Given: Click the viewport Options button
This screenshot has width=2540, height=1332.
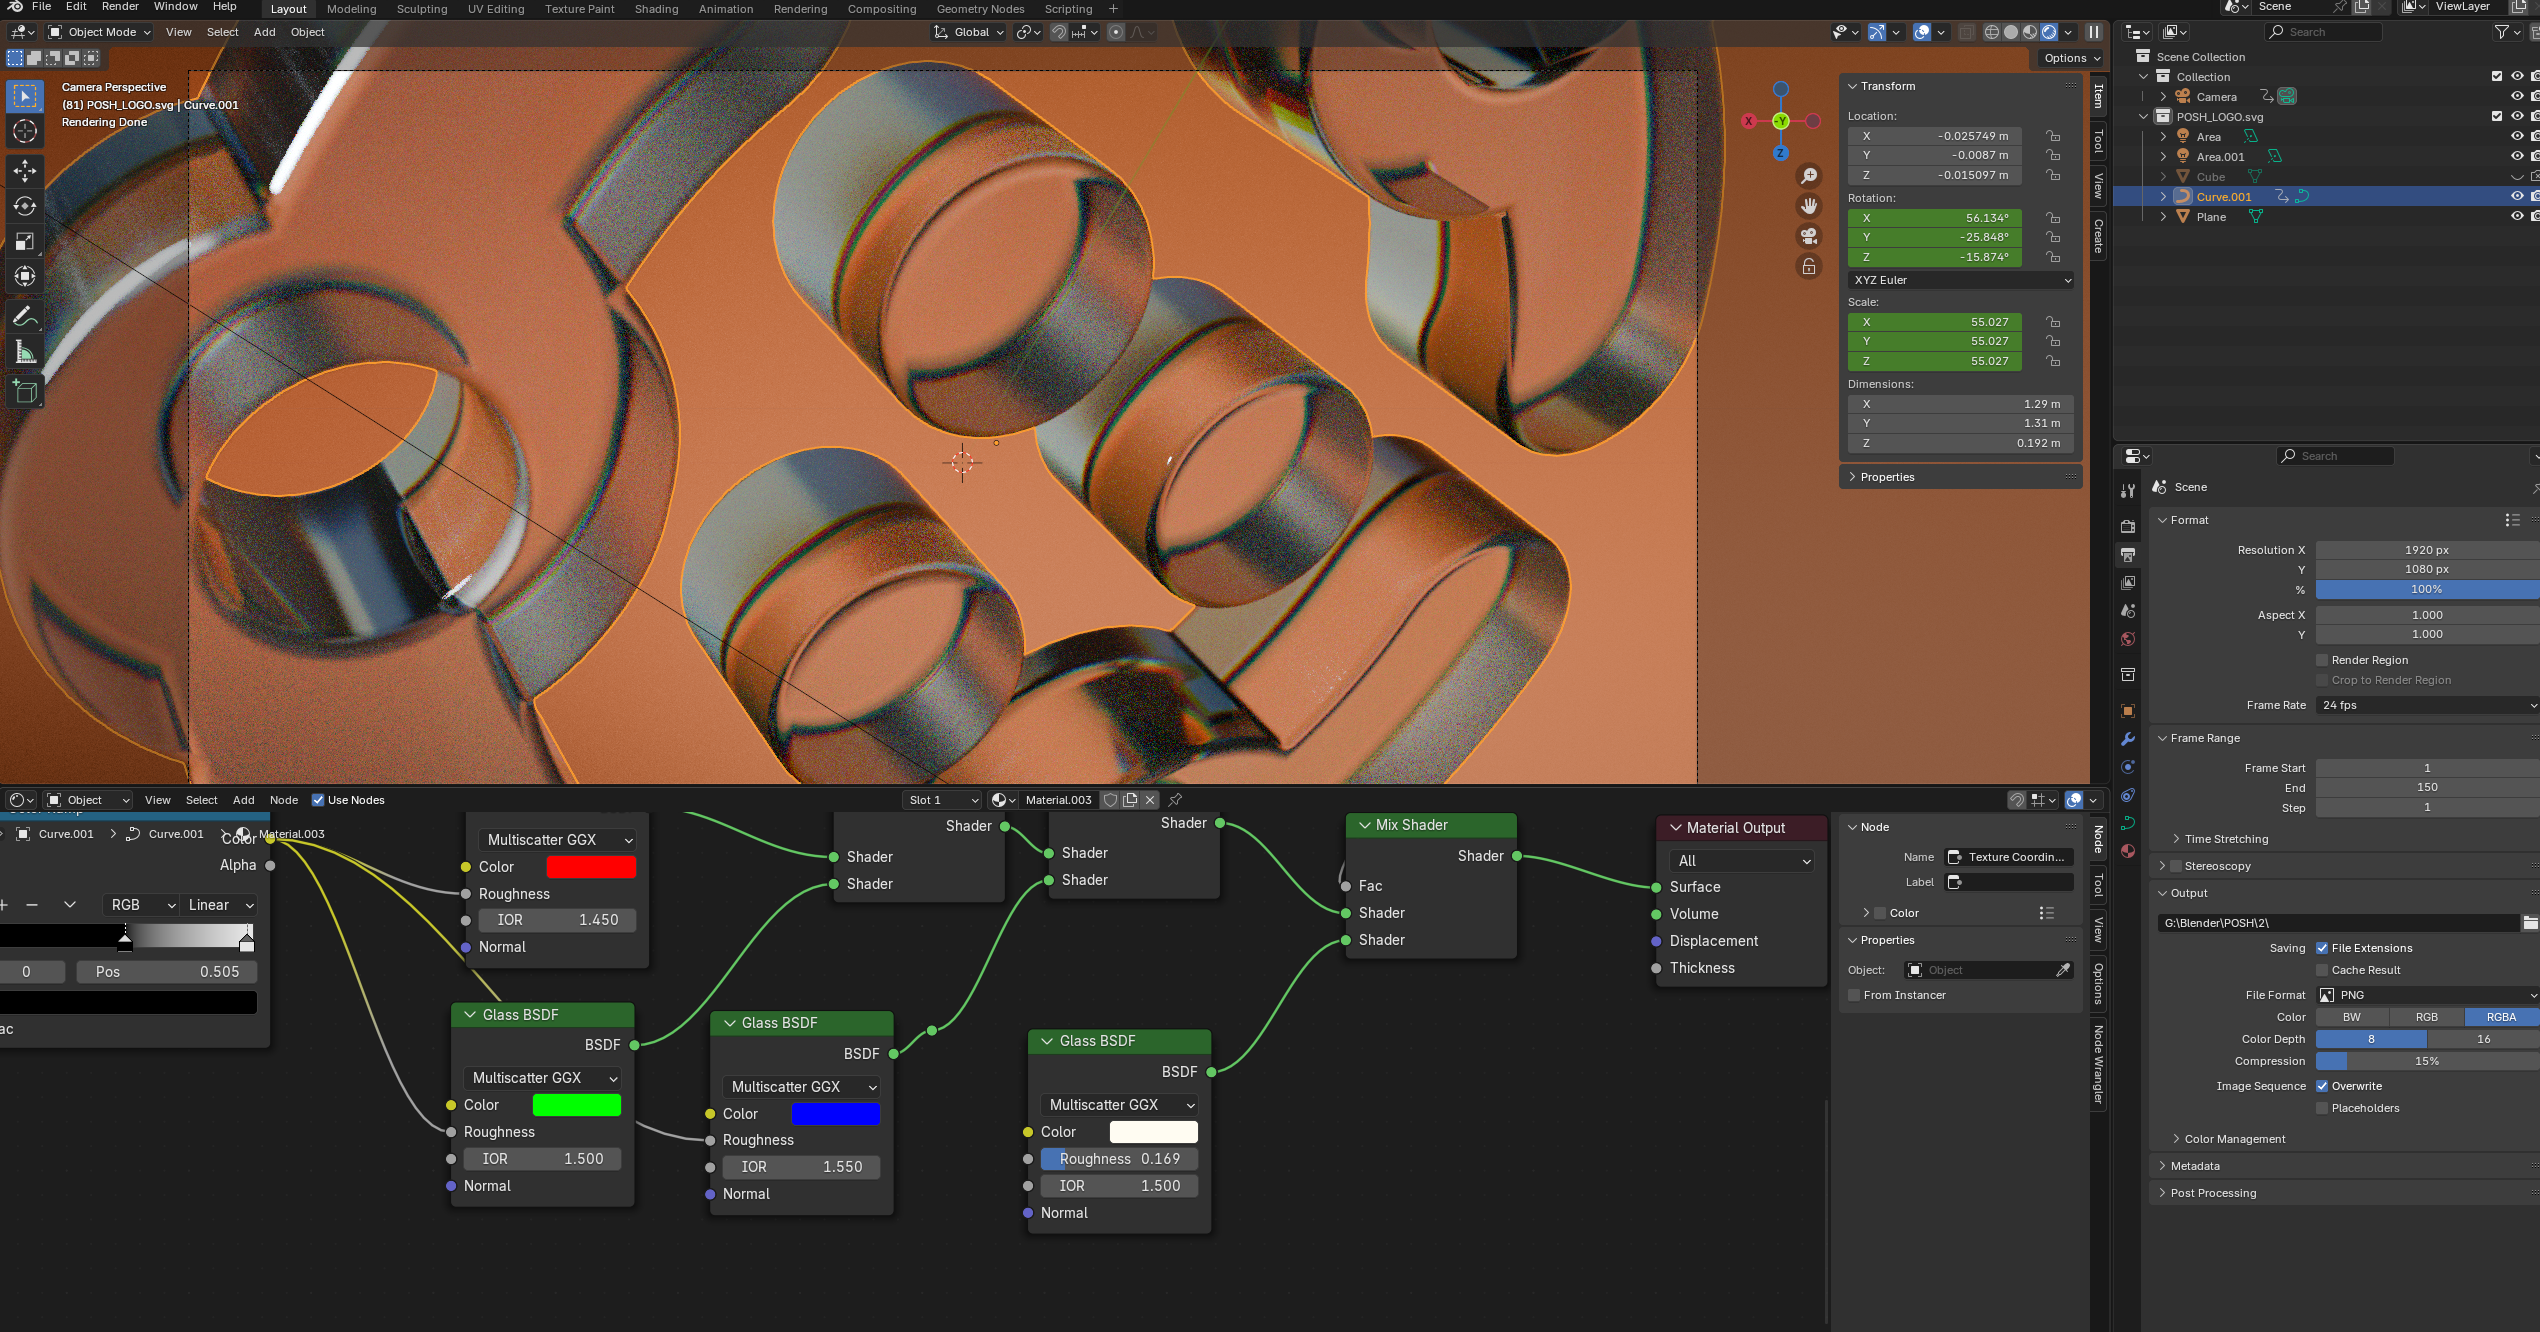Looking at the screenshot, I should 2071,58.
